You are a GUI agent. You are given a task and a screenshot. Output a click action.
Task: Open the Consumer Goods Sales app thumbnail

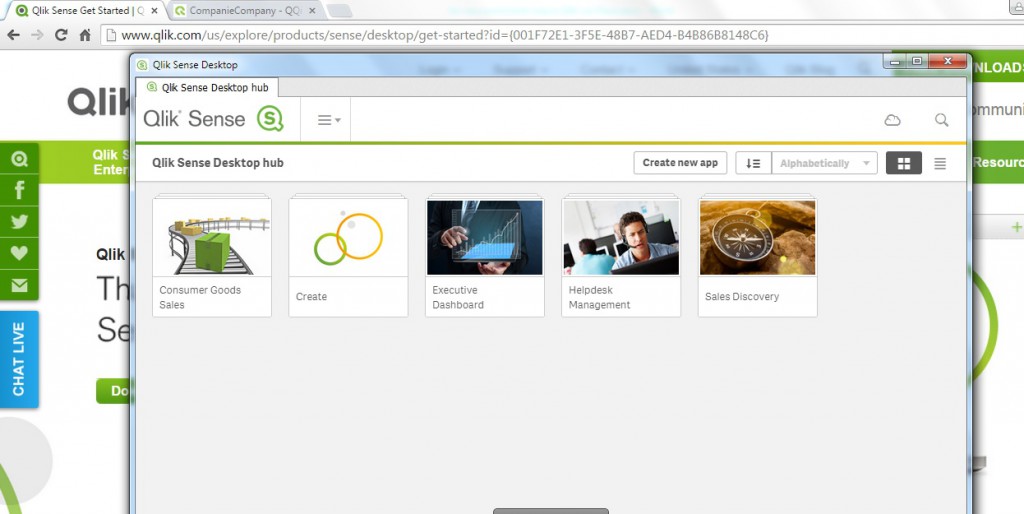(212, 237)
